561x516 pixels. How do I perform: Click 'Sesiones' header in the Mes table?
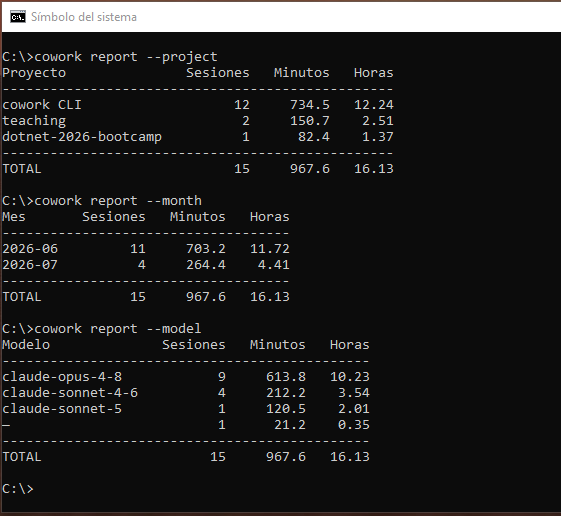[114, 217]
